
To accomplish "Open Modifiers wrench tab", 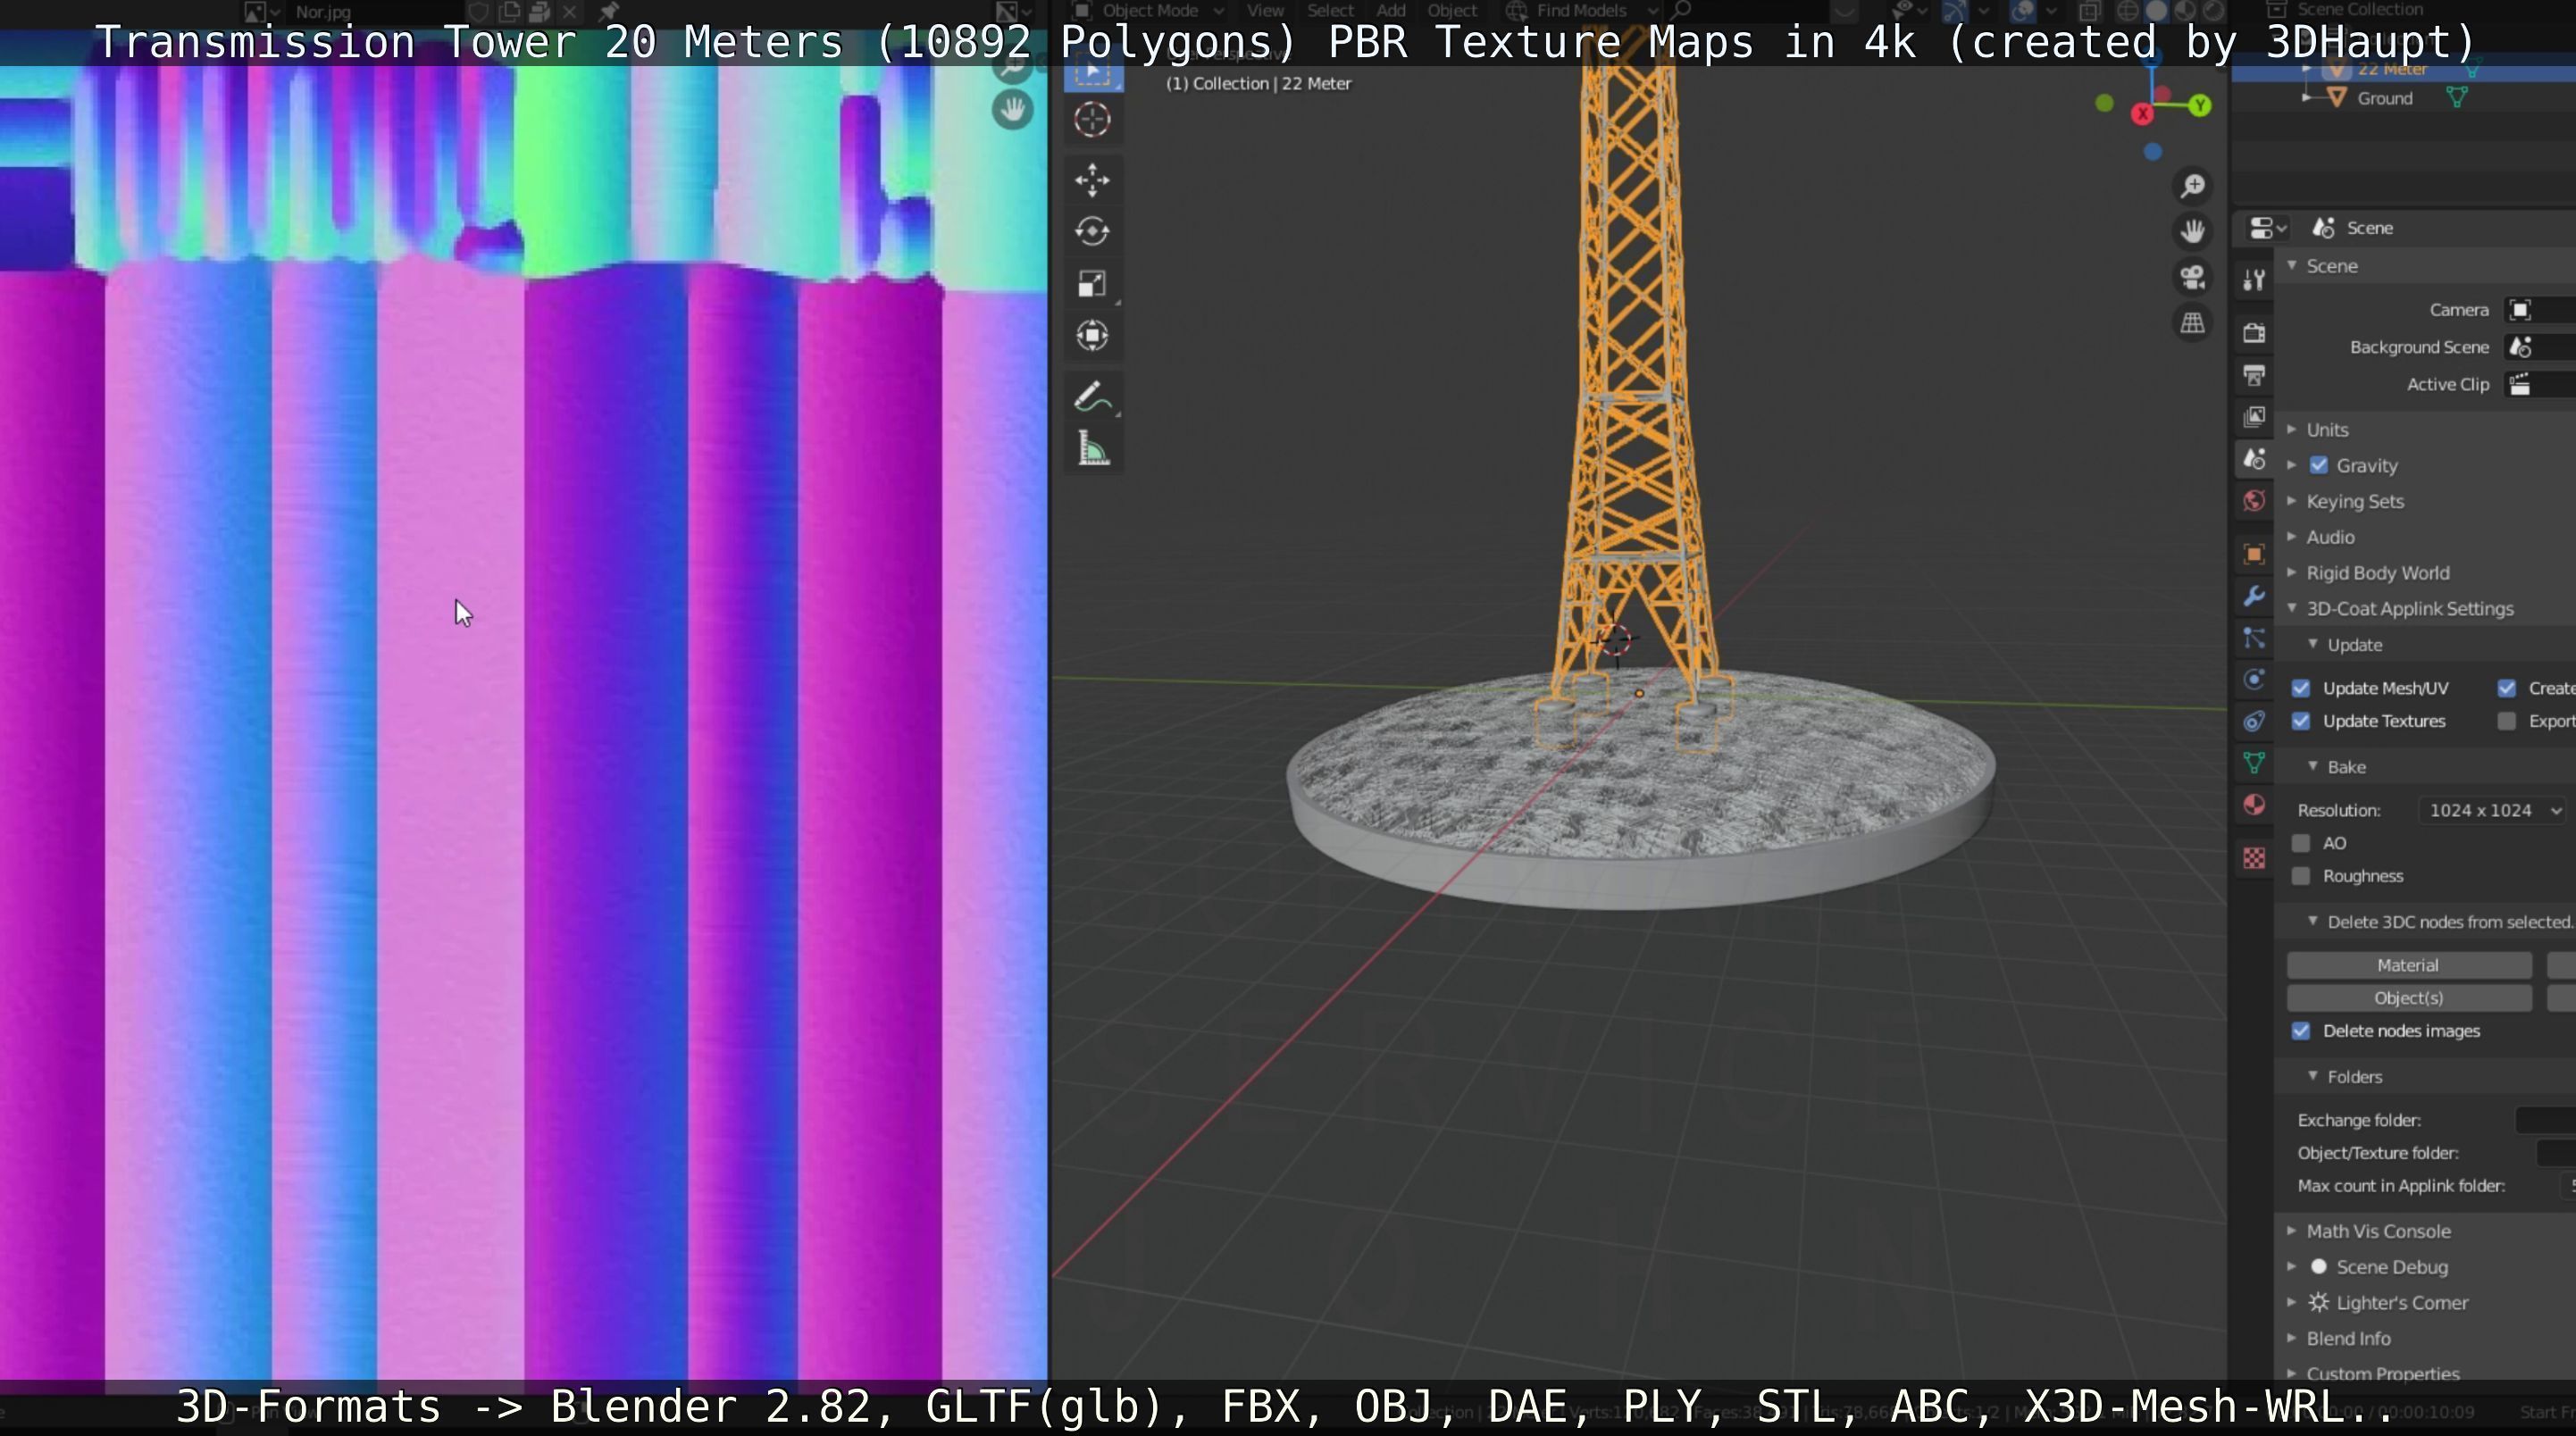I will 2254,596.
